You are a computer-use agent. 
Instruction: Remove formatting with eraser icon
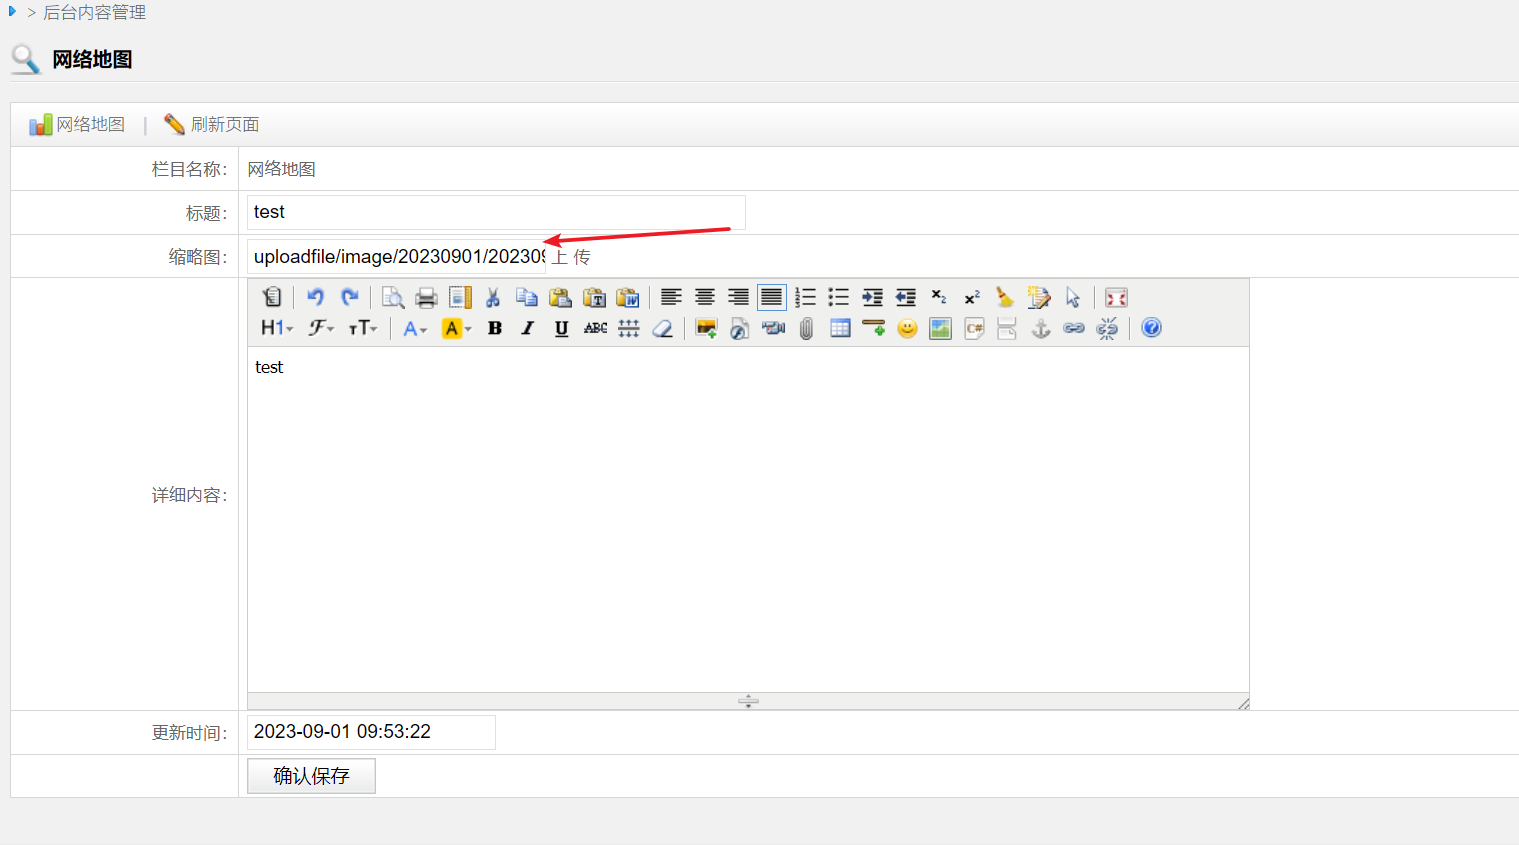662,328
